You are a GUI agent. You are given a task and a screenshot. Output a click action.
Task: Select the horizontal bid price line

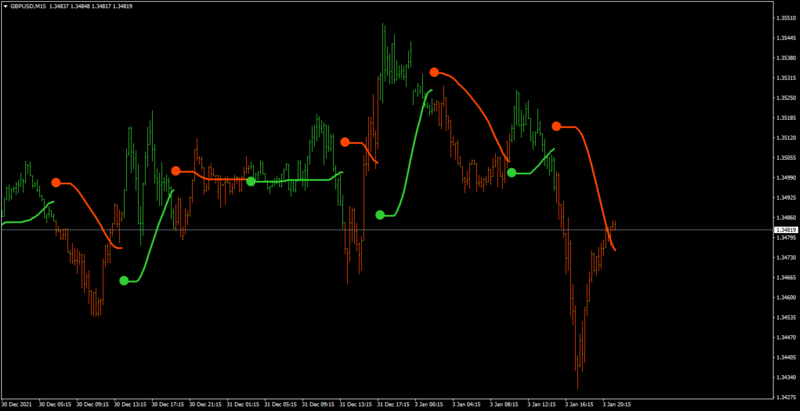pyautogui.click(x=387, y=230)
